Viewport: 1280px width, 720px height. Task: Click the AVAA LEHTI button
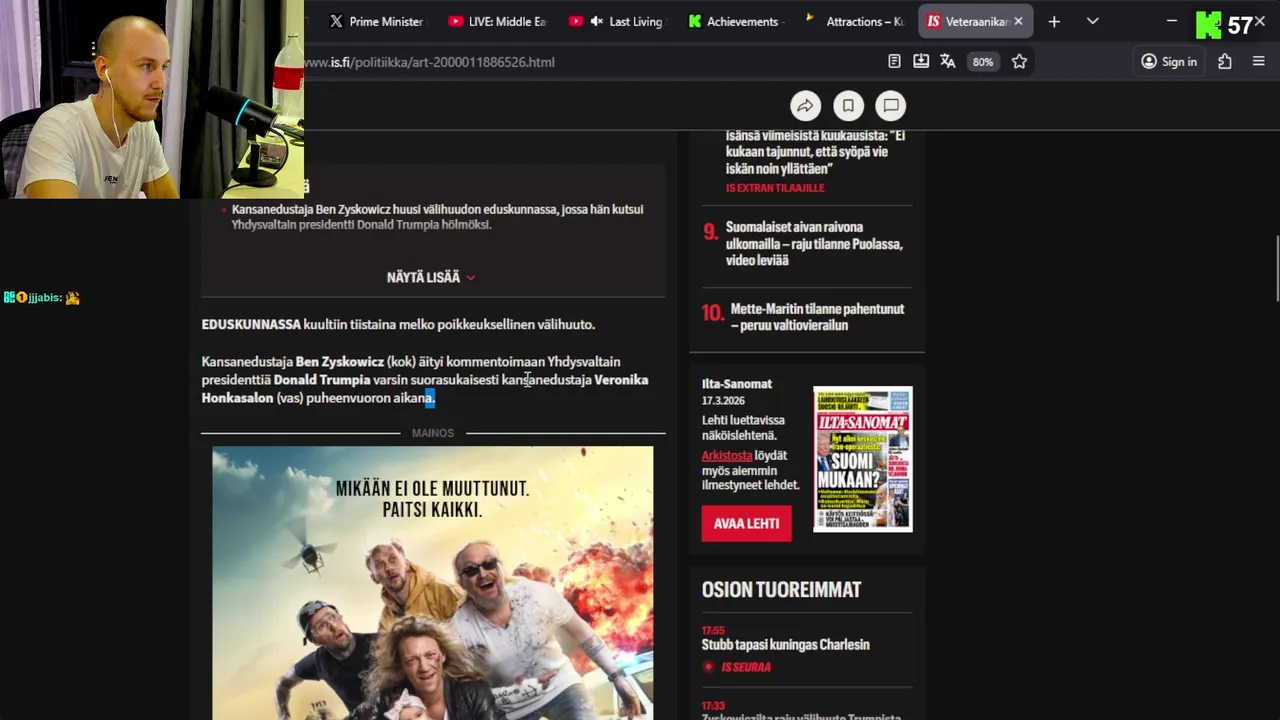tap(746, 523)
